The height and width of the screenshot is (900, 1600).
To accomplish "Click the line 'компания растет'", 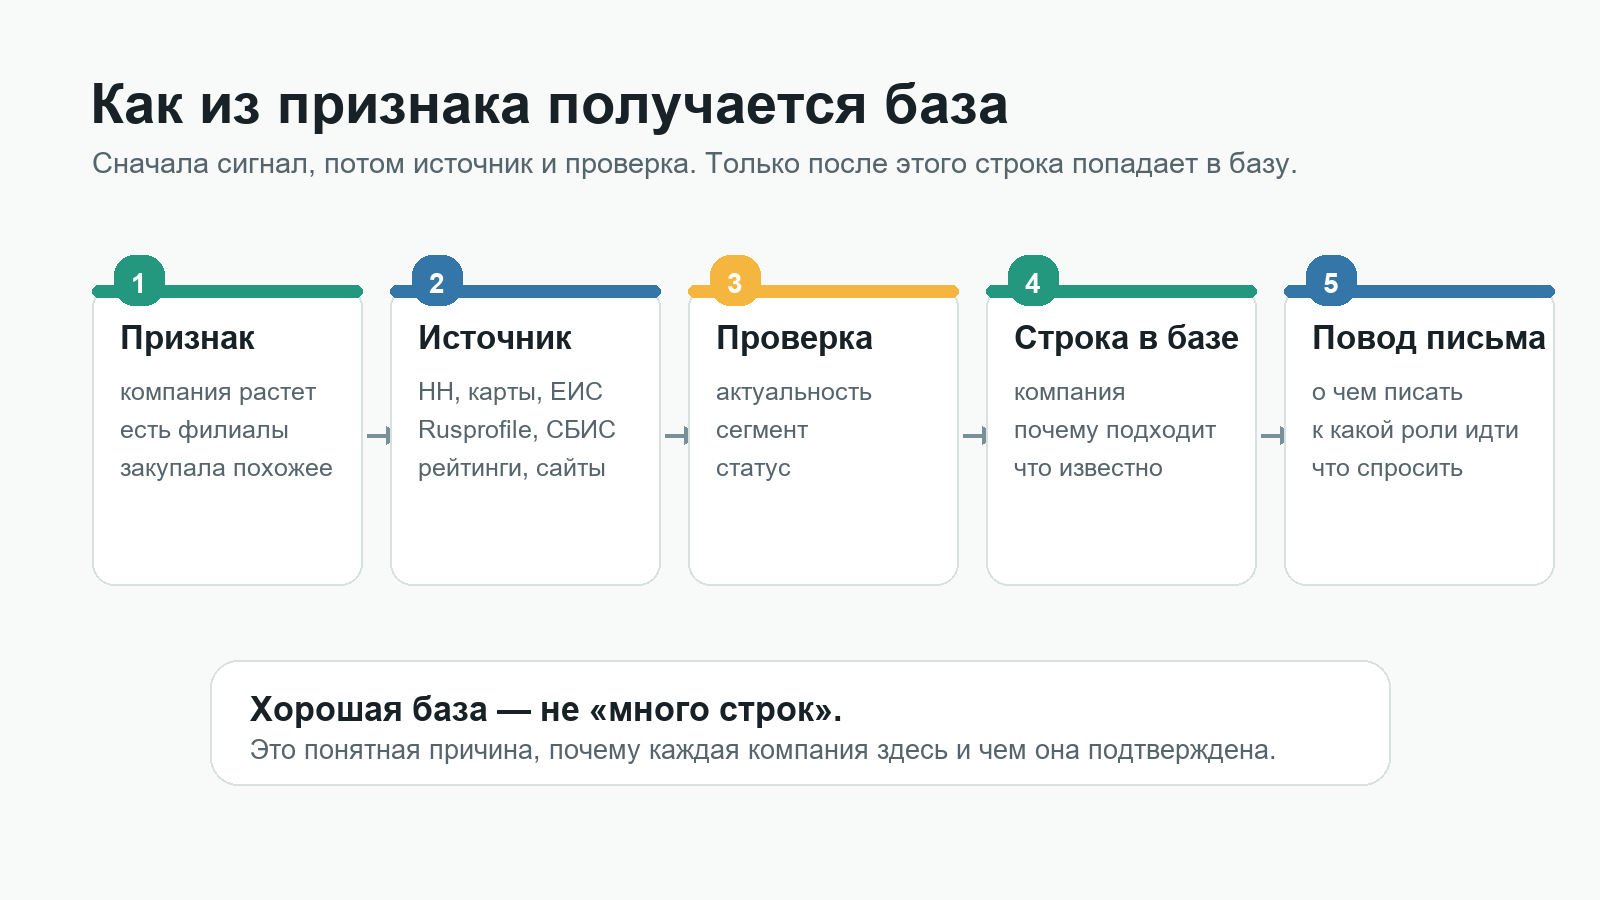I will (x=218, y=392).
